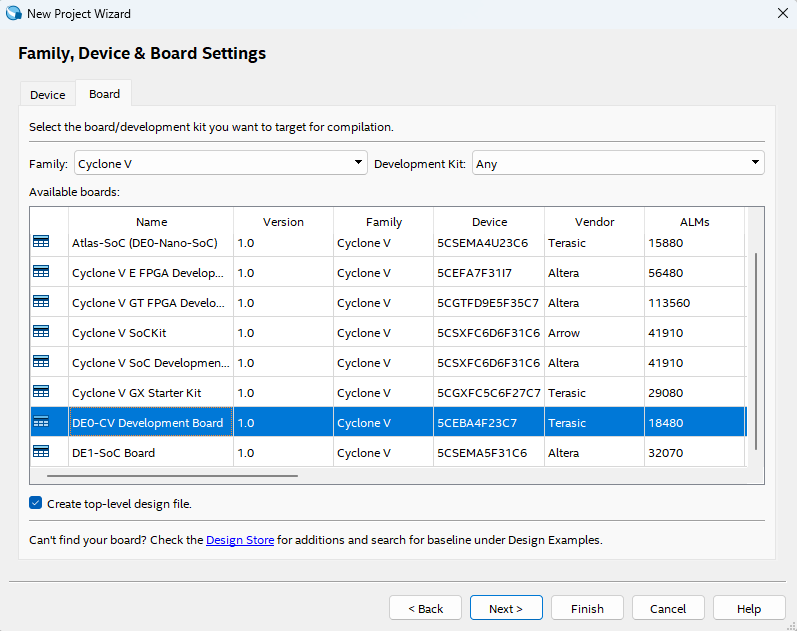Sort boards by Version column header
This screenshot has width=797, height=631.
(x=283, y=222)
